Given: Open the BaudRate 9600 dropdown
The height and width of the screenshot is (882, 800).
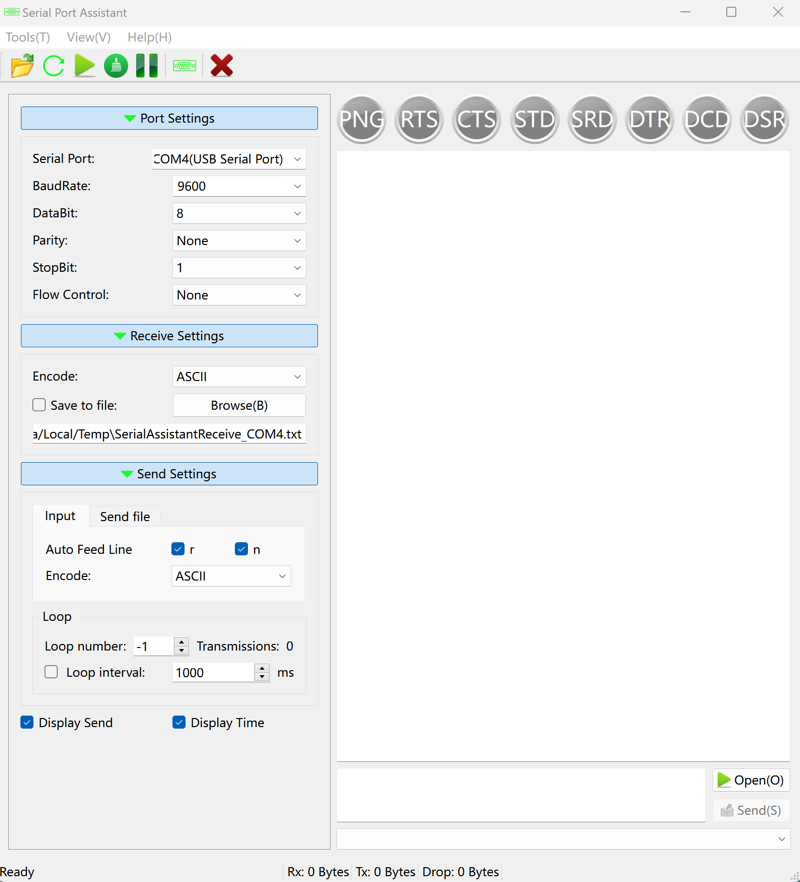Looking at the screenshot, I should [239, 186].
